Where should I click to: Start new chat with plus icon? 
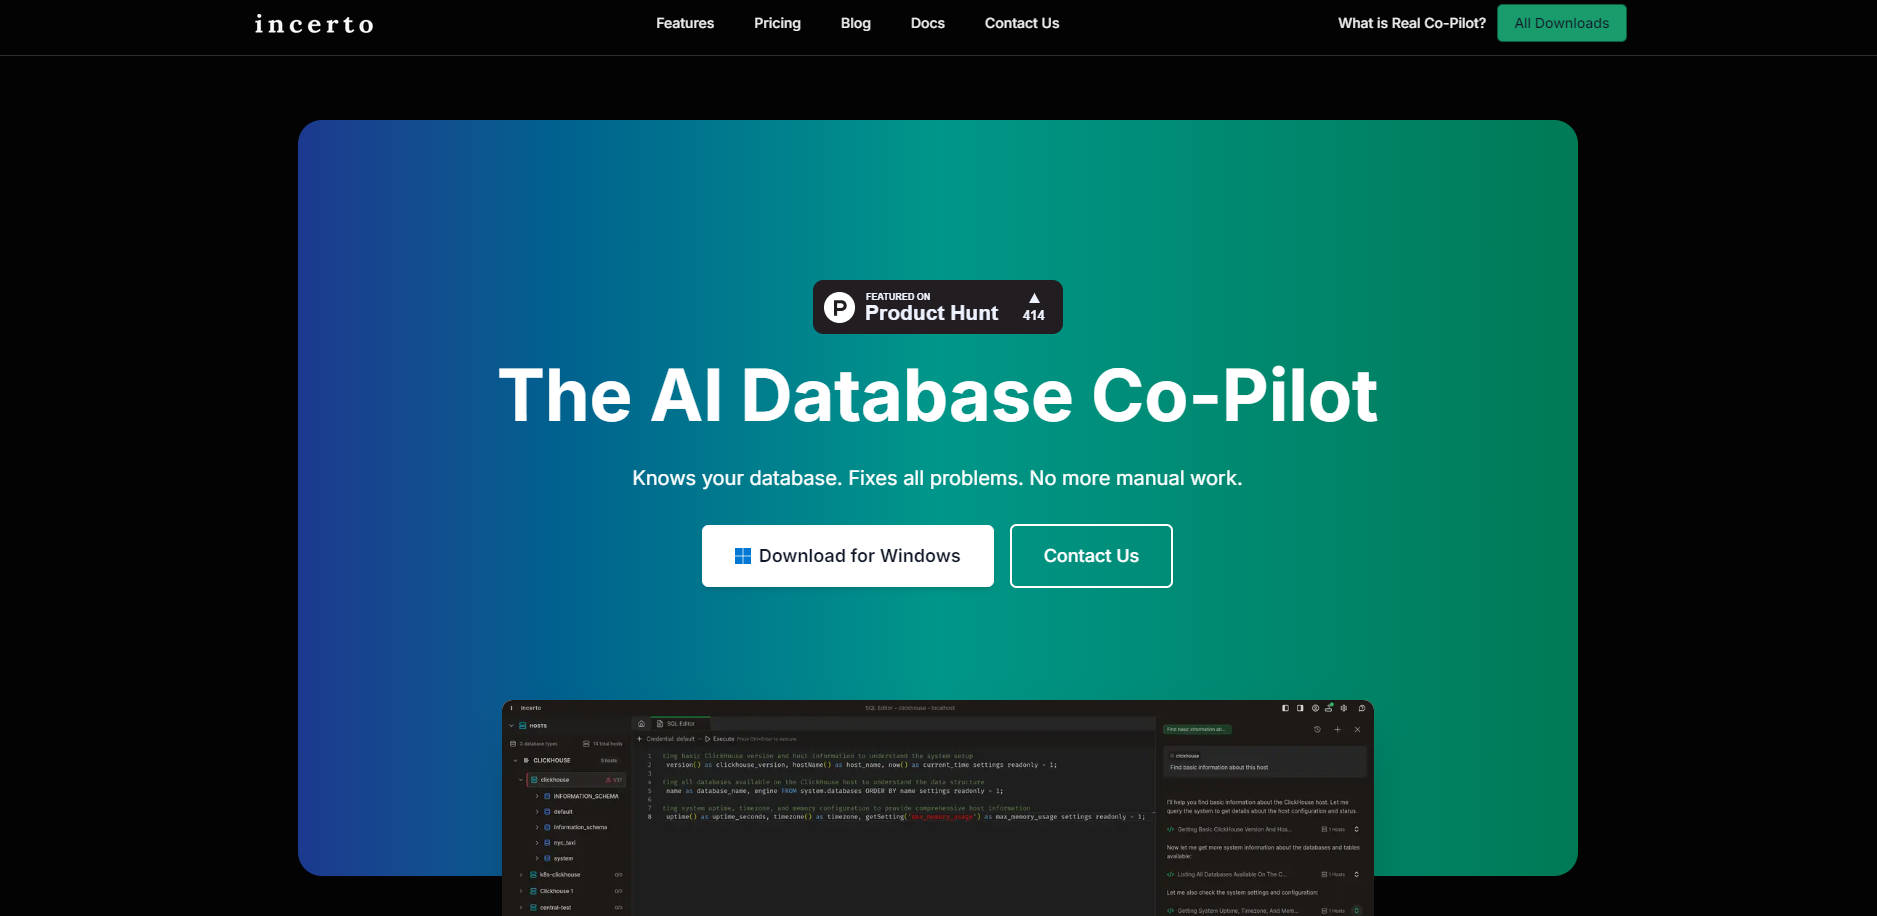1337,730
